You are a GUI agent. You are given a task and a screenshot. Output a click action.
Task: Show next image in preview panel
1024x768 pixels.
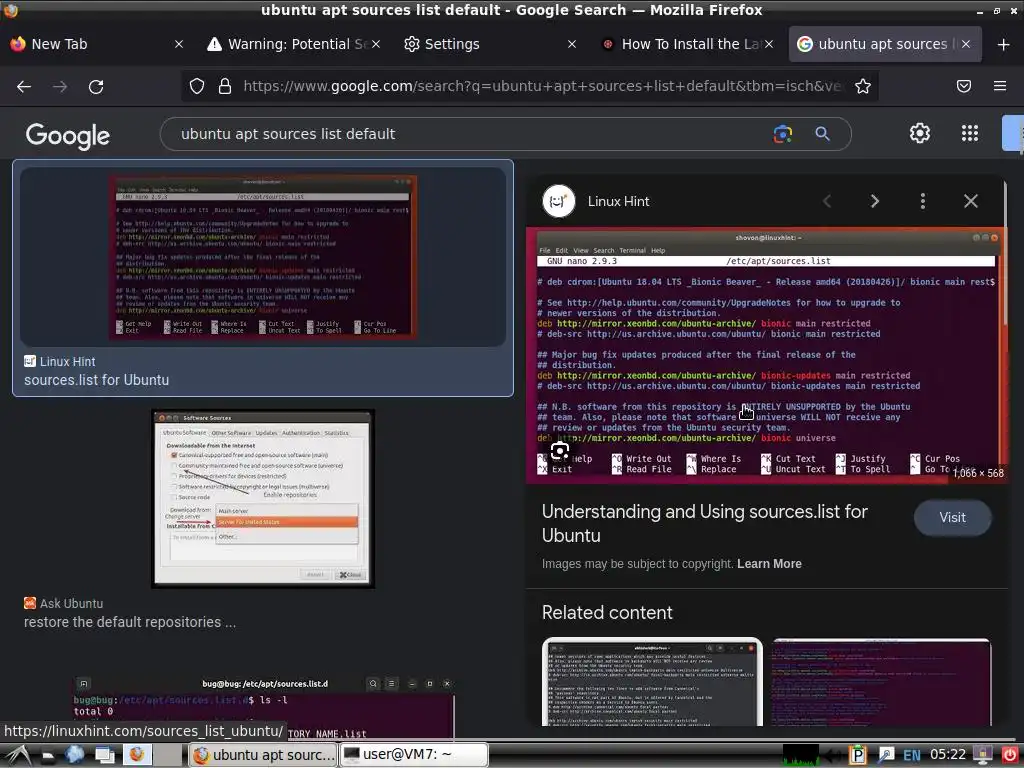pyautogui.click(x=874, y=201)
